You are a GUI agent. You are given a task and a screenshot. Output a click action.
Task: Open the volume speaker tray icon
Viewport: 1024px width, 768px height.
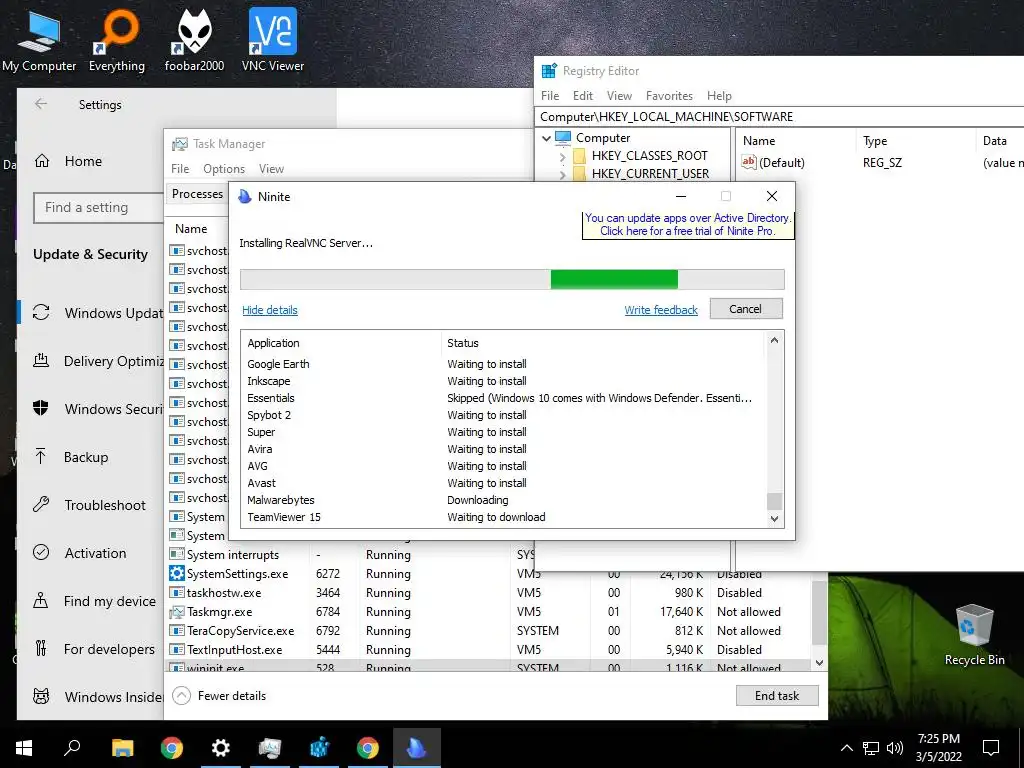895,748
